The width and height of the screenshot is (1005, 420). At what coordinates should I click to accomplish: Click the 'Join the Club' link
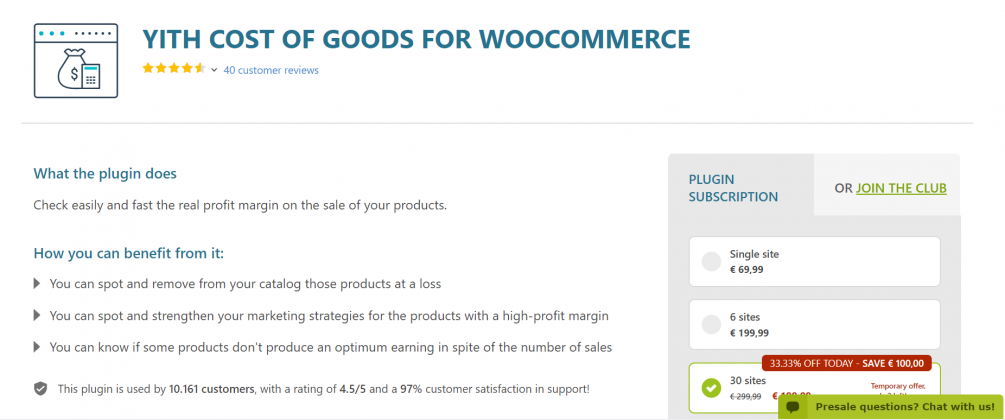point(901,188)
